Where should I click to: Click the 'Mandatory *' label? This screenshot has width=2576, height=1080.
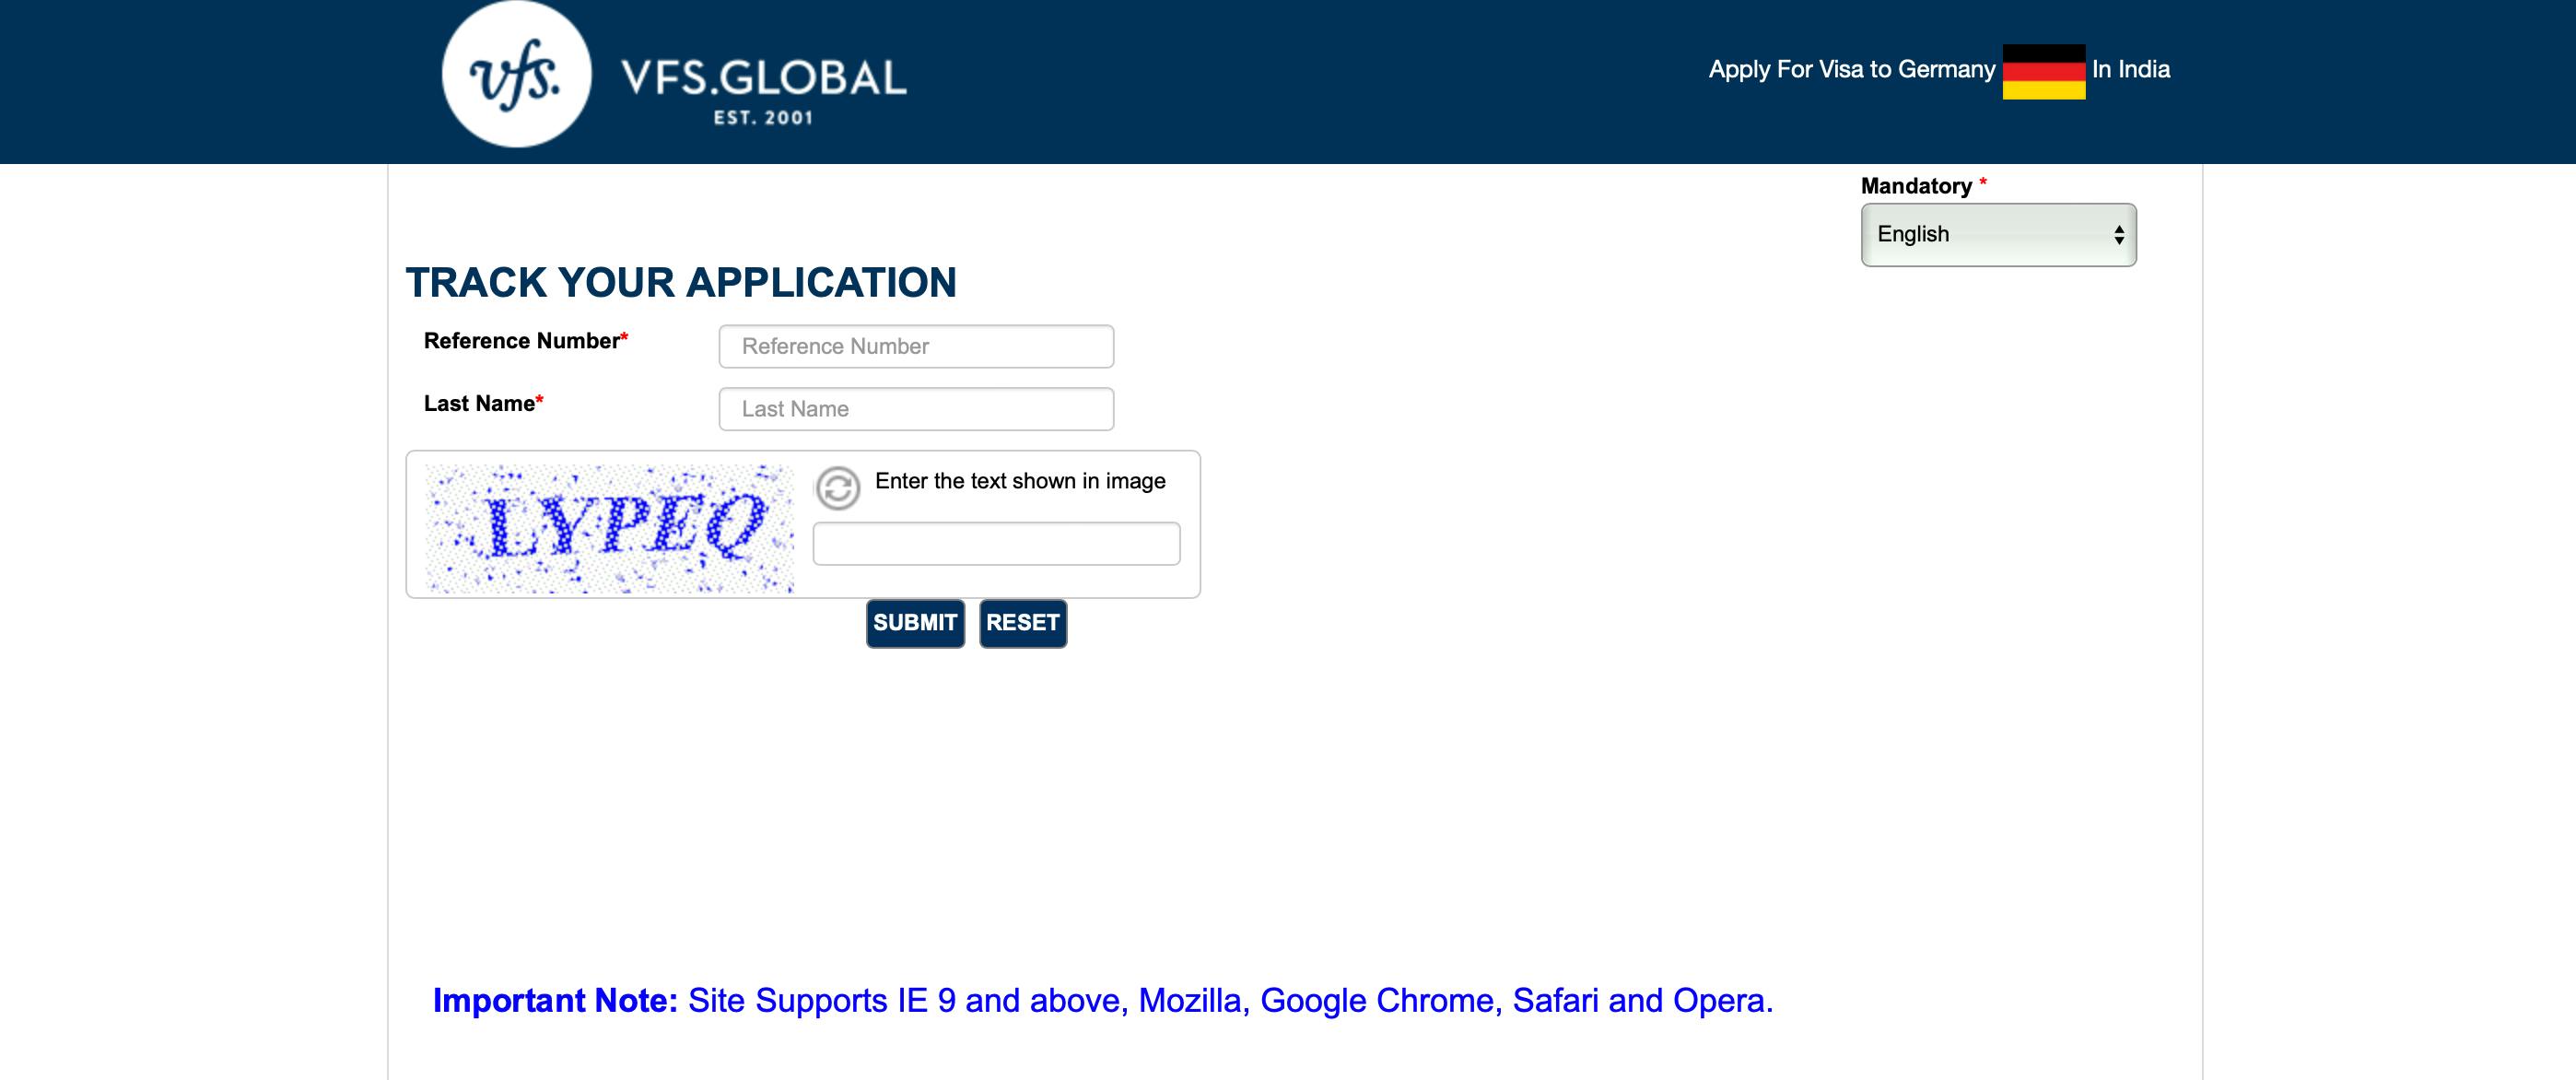(1923, 186)
